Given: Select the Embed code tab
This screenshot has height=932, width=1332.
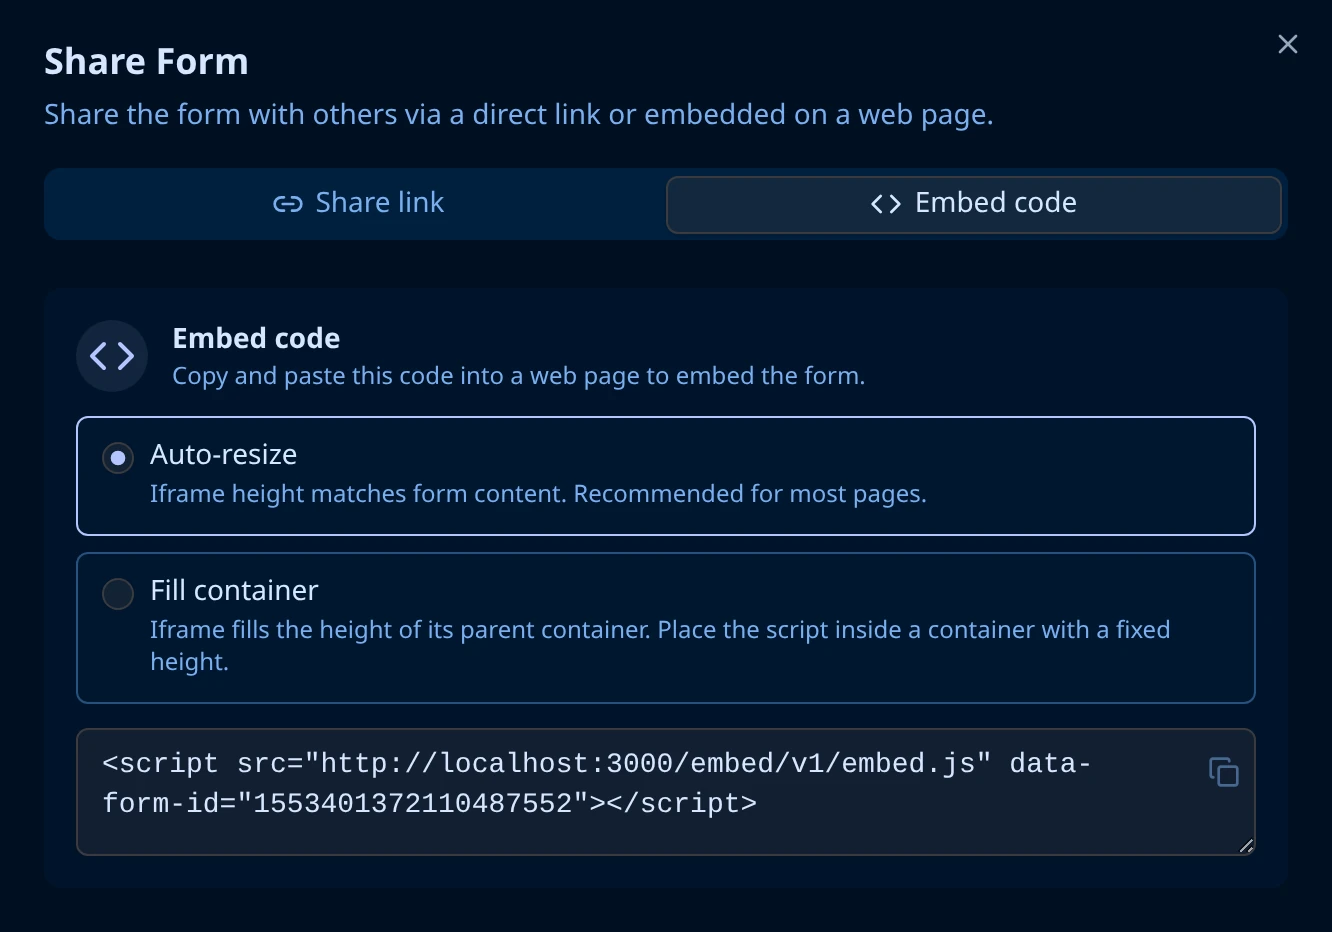Looking at the screenshot, I should pyautogui.click(x=974, y=204).
